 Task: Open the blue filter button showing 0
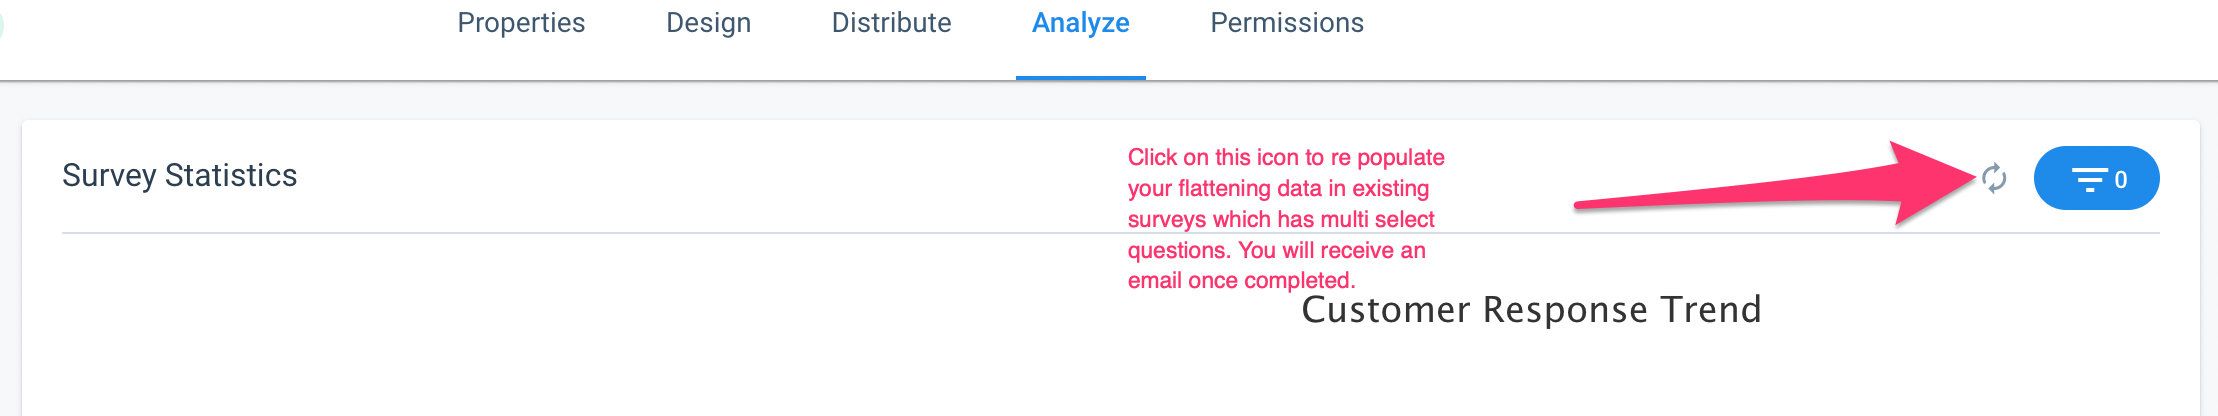pos(2096,178)
